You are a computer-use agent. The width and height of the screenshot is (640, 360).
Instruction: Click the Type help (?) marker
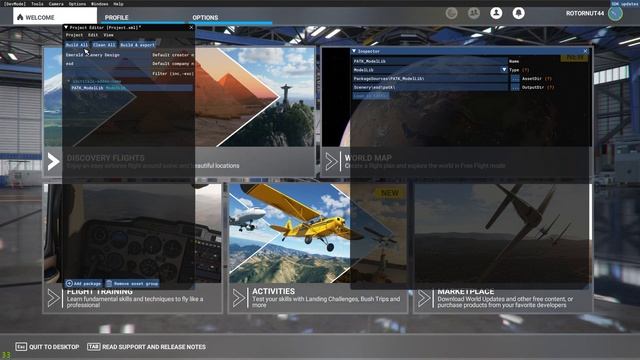click(526, 70)
